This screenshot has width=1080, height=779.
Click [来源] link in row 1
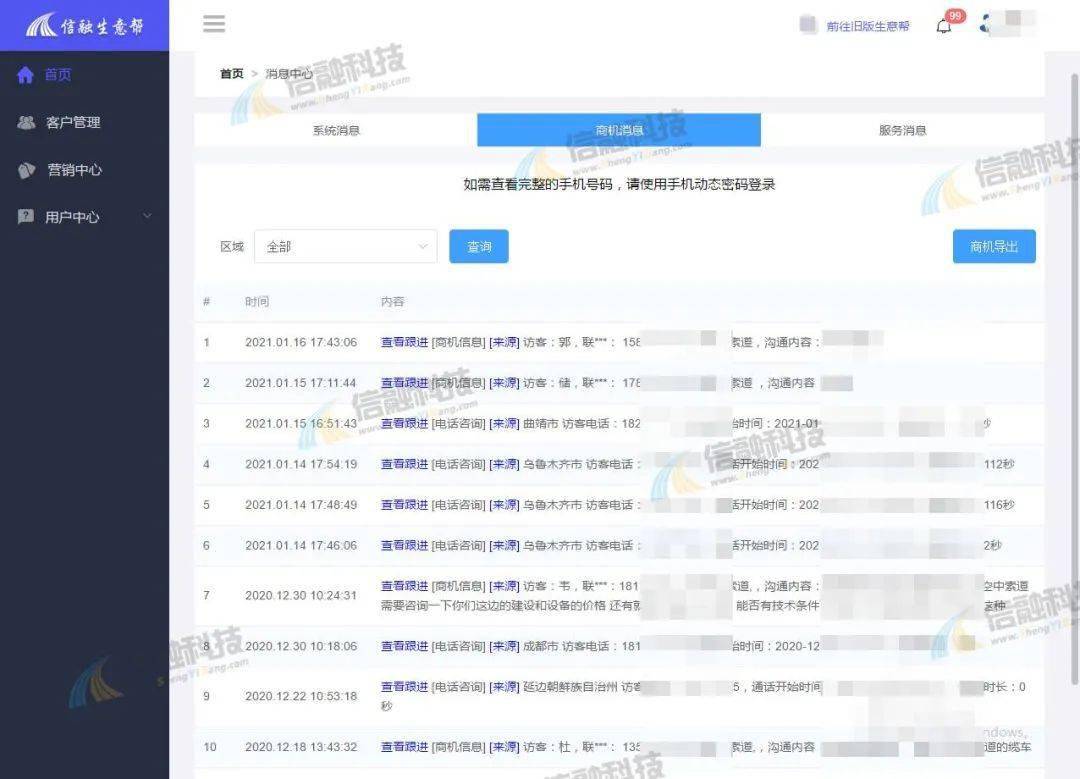point(504,342)
